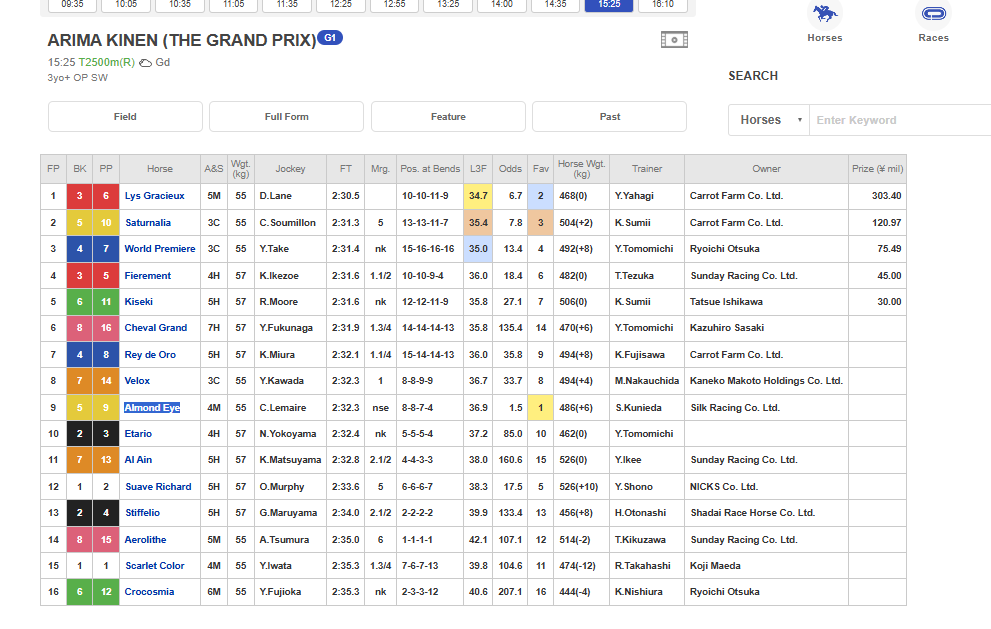Open the World Premiere horse link
Screen dimensions: 991x629
tap(160, 248)
